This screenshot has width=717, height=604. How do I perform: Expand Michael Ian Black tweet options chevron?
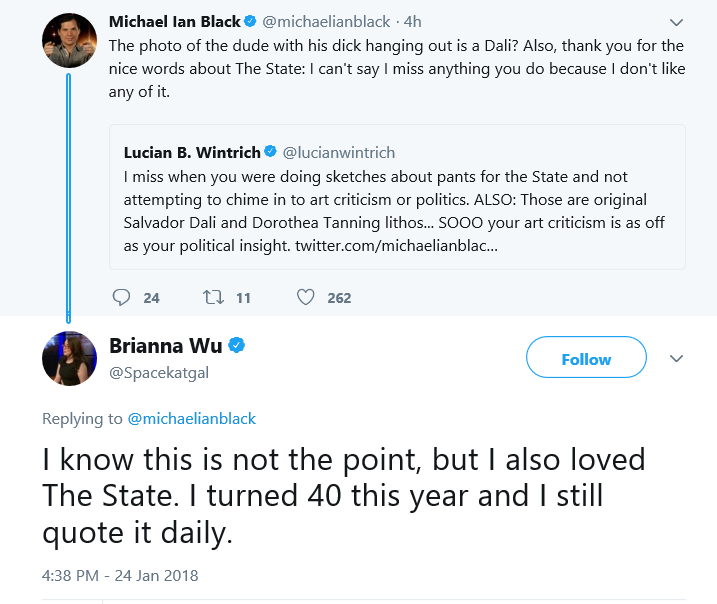(676, 22)
